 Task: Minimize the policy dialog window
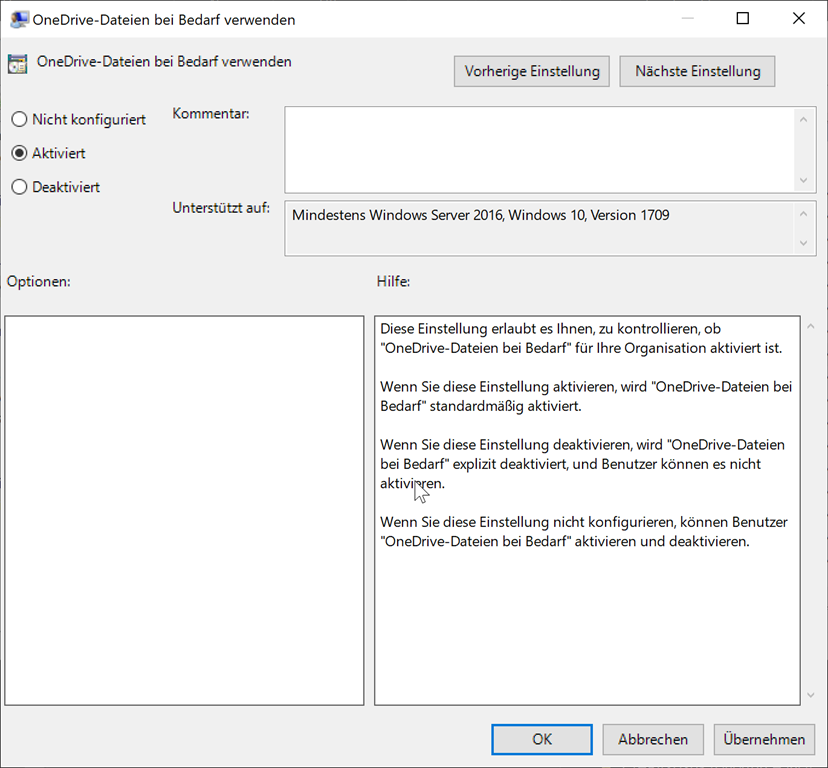[x=687, y=19]
